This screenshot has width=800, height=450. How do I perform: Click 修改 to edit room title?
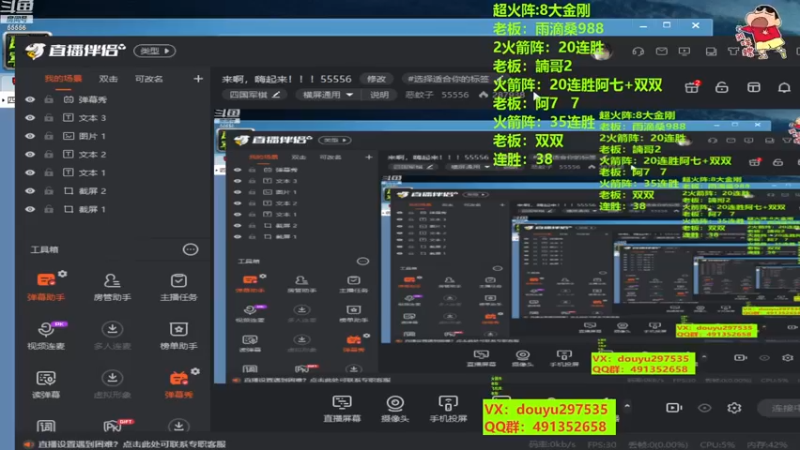point(377,79)
